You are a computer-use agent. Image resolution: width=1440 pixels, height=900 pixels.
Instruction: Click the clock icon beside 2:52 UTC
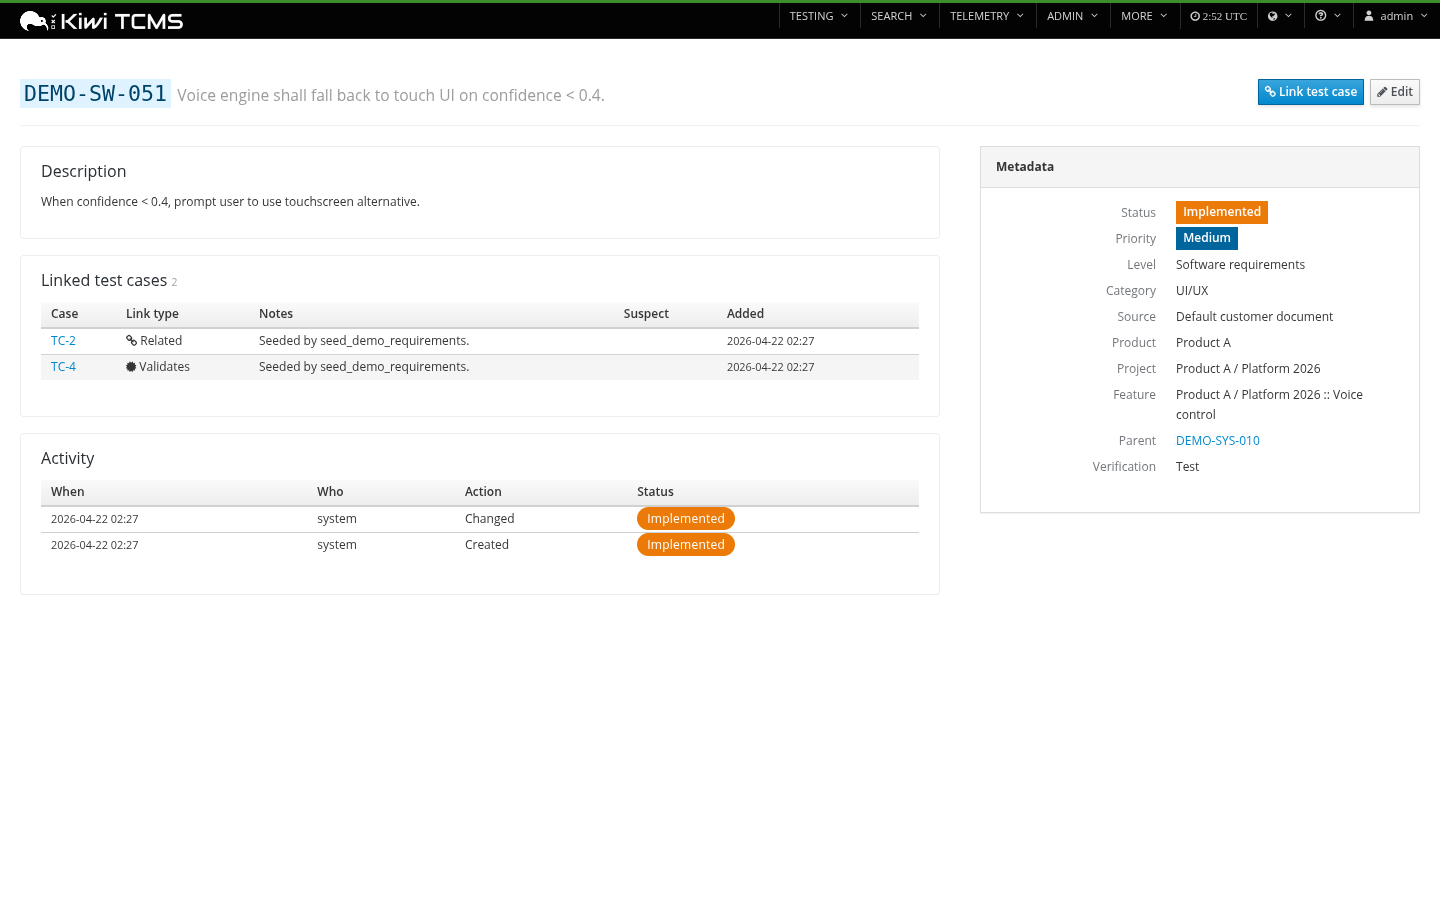[x=1195, y=17]
